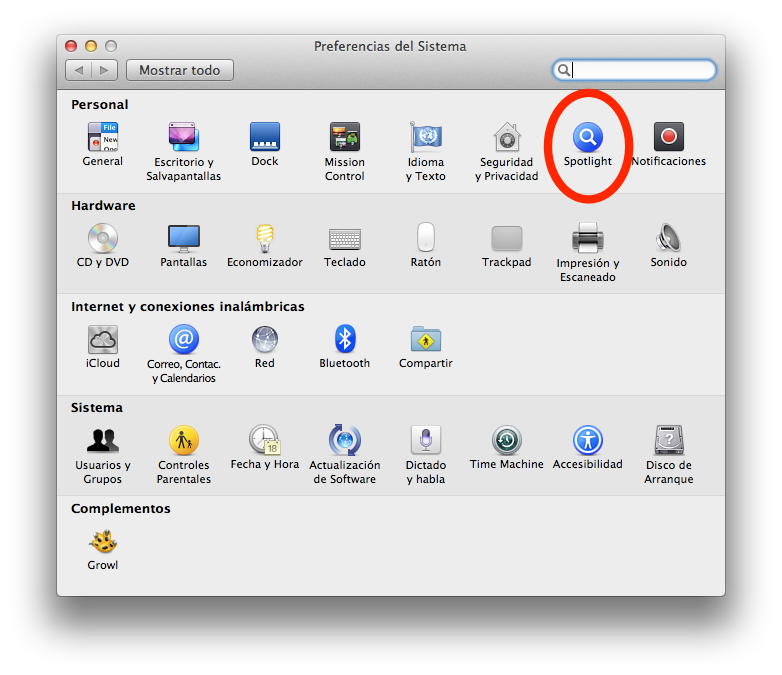
Task: Click the magnifier icon in the search field
Action: coord(564,70)
